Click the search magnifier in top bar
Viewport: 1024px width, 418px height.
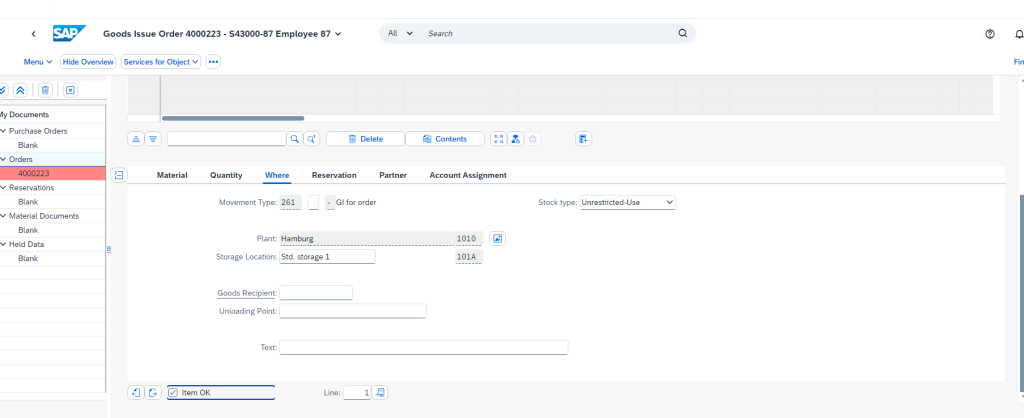682,33
